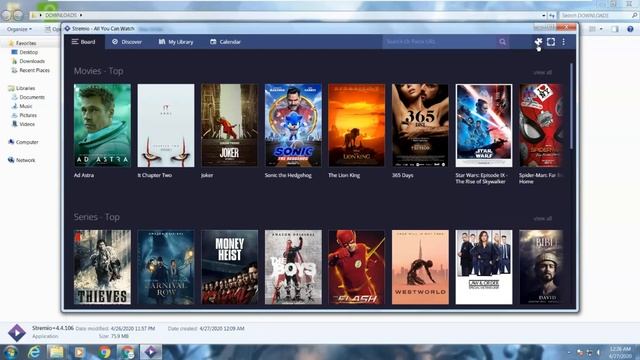Click the Stremio application icon in details pane
640x360 pixels.
point(17,333)
